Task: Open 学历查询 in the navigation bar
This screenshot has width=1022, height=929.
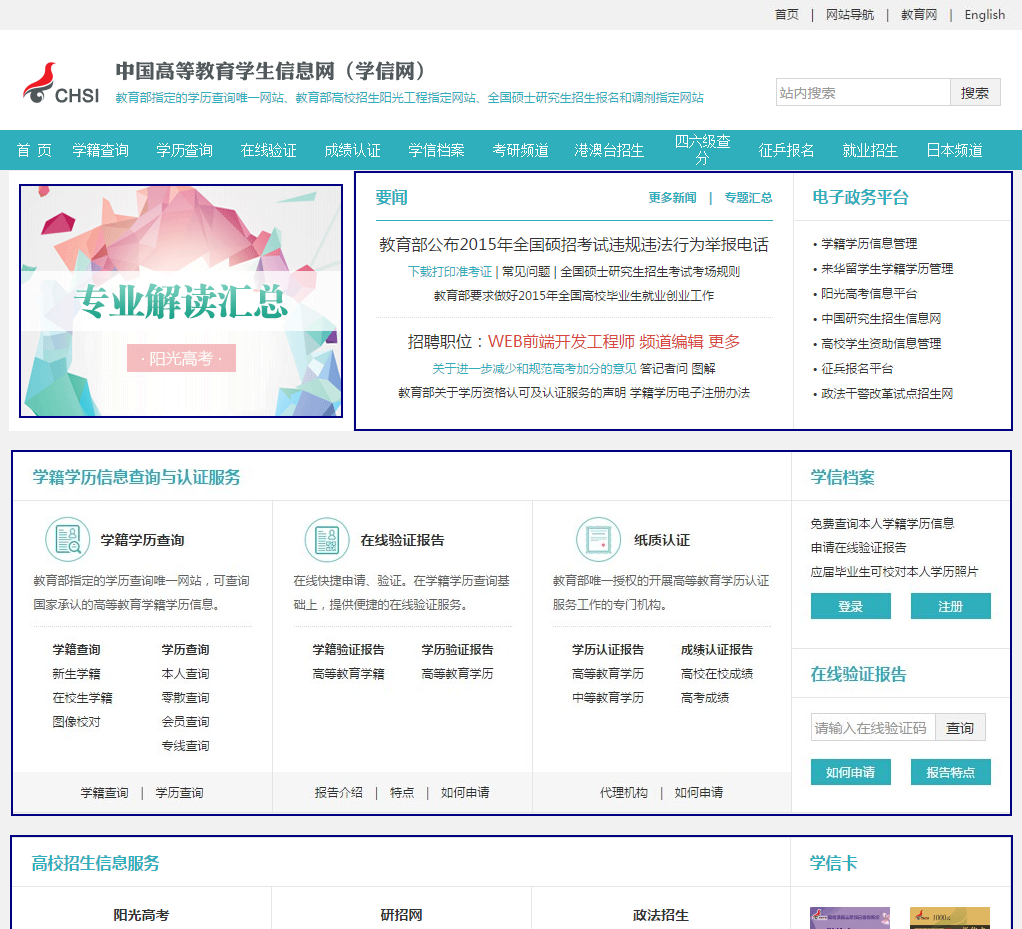Action: [x=184, y=151]
